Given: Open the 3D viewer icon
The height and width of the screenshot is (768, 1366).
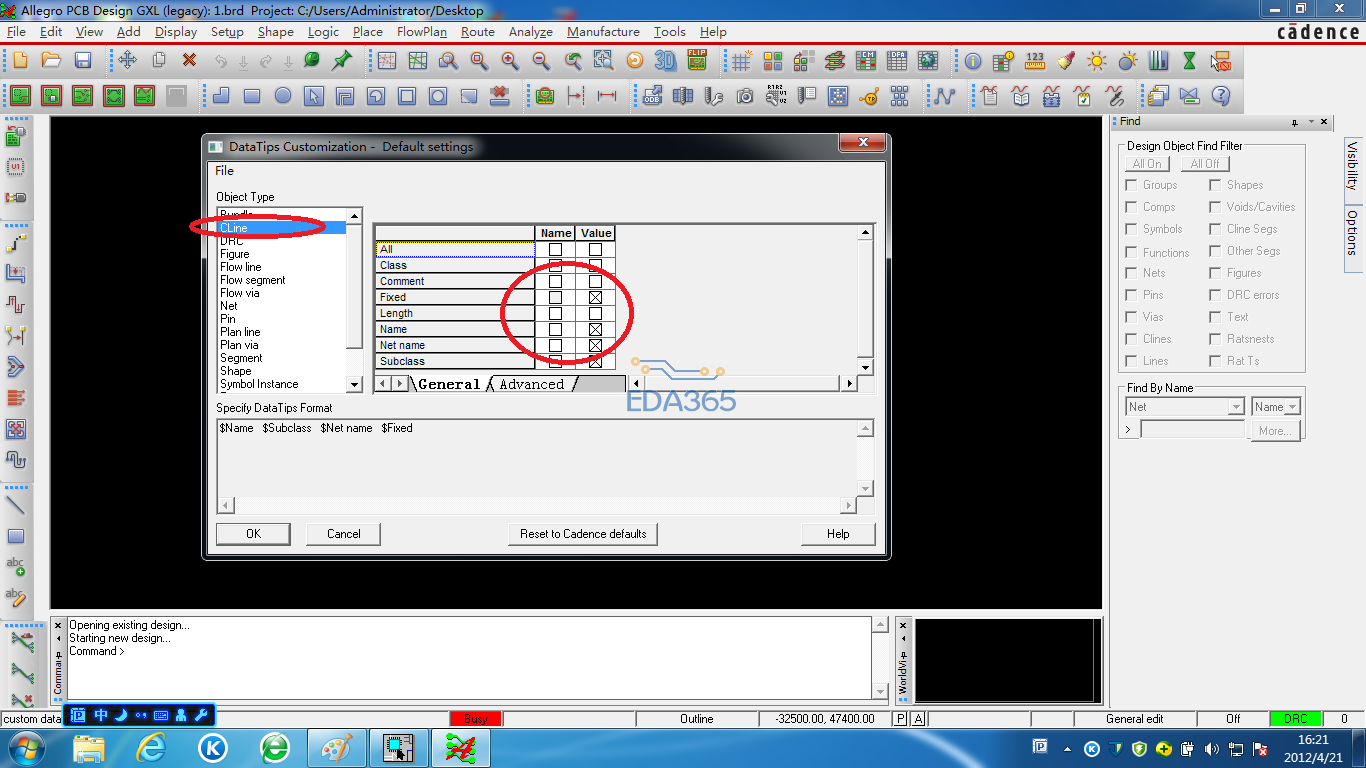Looking at the screenshot, I should coord(665,60).
